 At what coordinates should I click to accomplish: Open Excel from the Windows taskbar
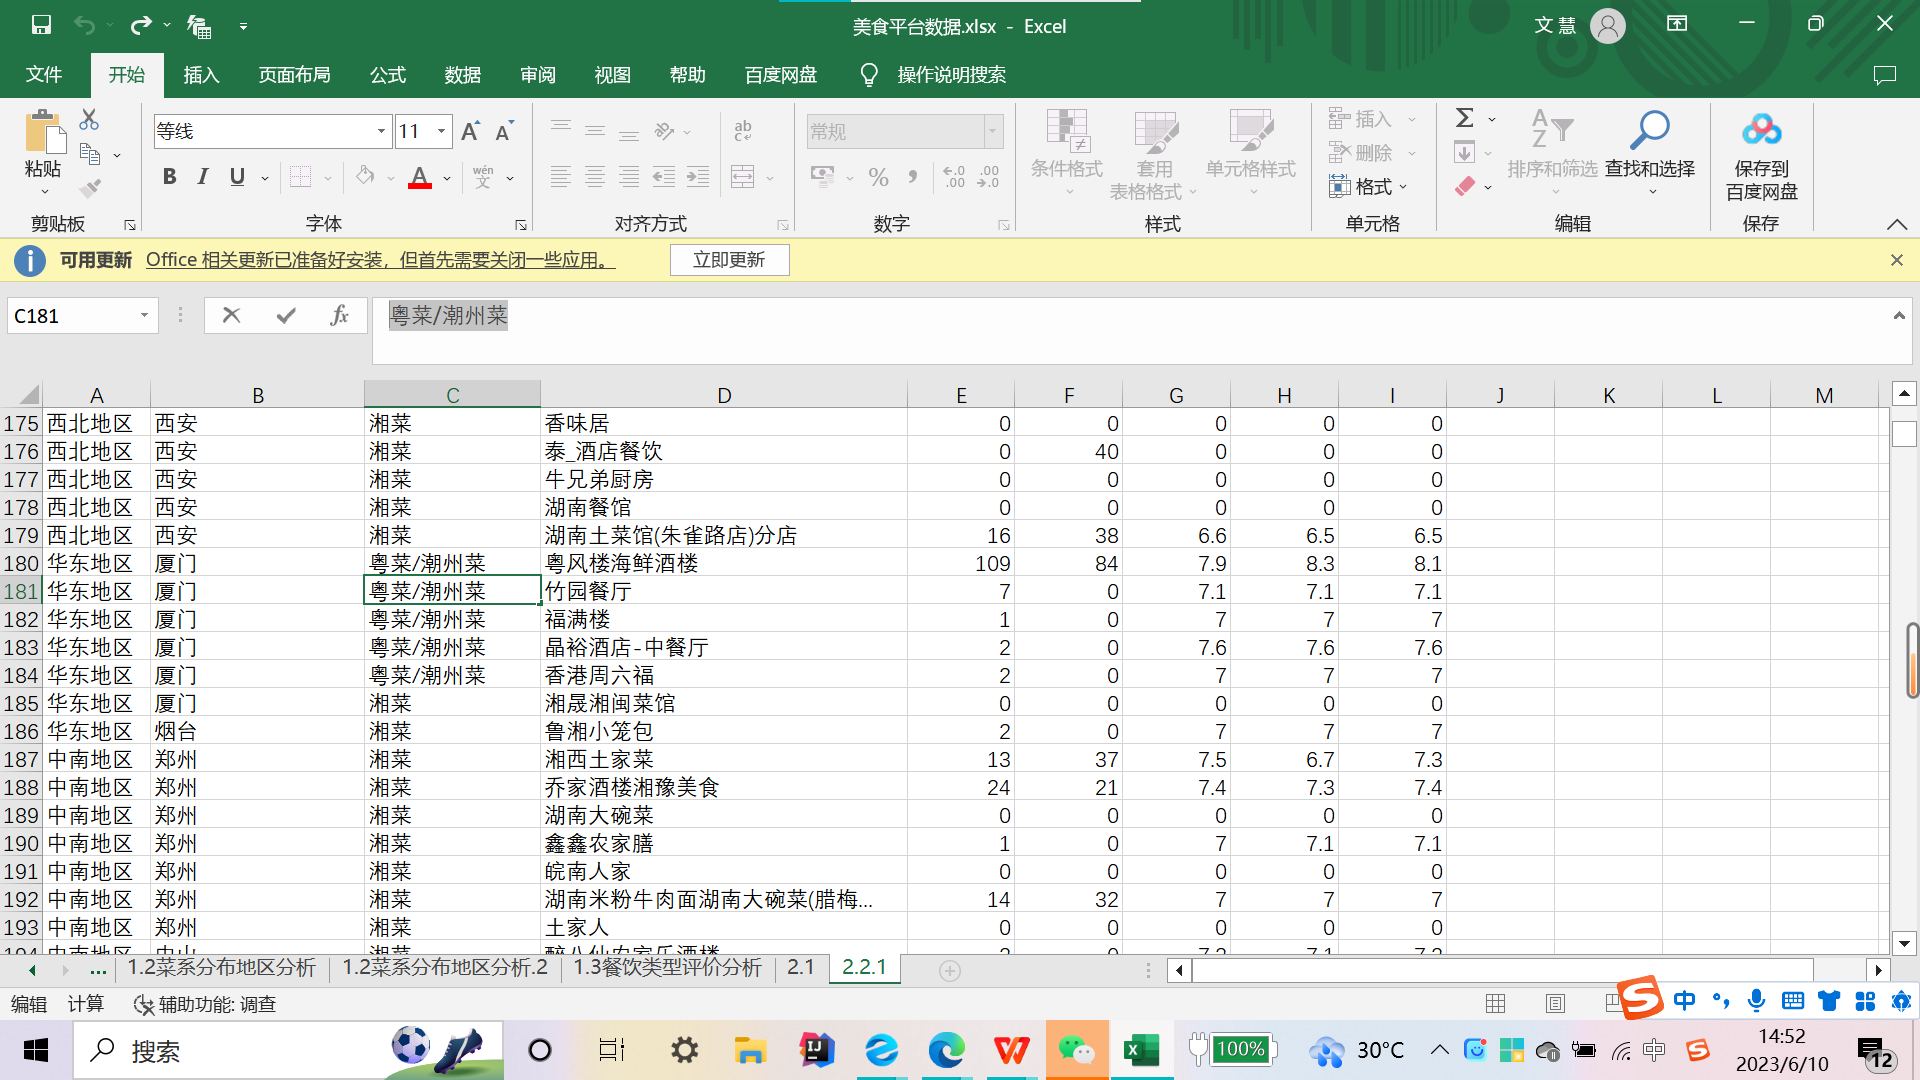(x=1140, y=1050)
